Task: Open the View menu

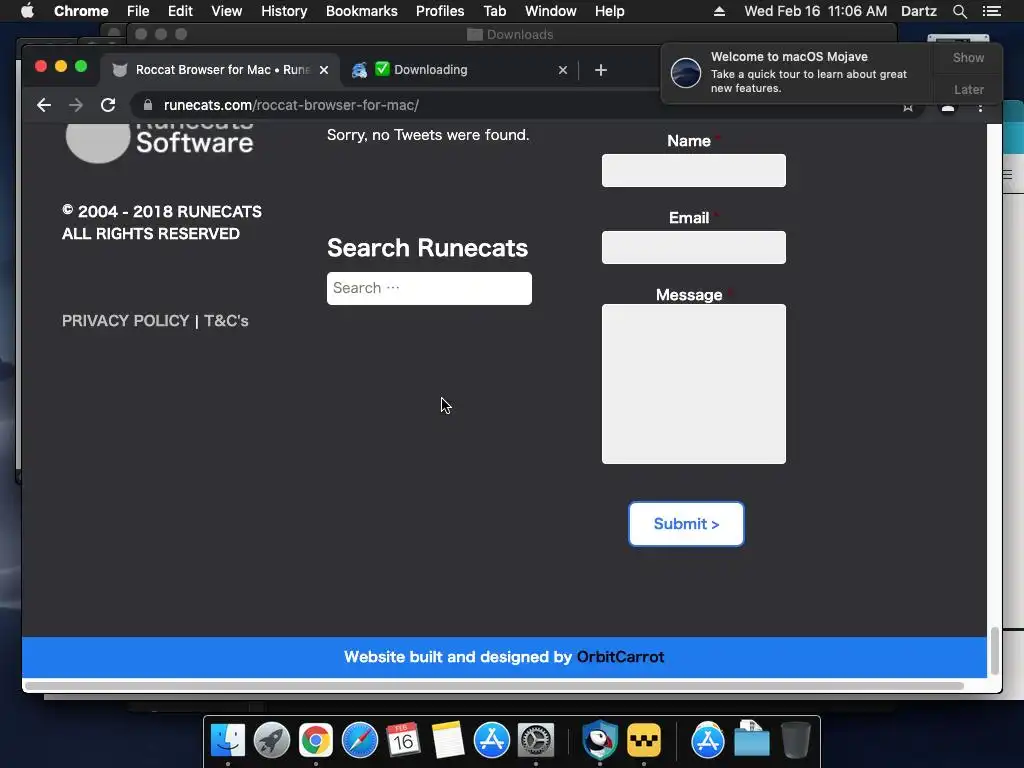Action: click(227, 11)
